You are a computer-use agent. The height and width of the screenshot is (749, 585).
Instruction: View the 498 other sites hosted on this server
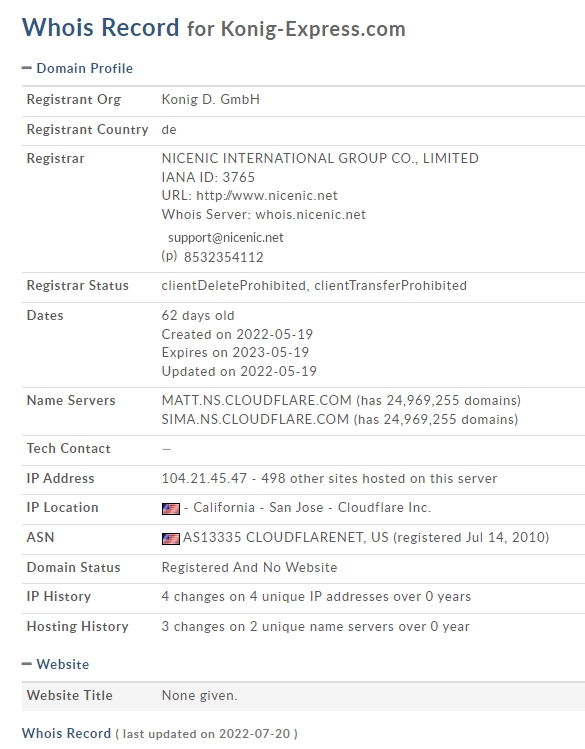(x=379, y=478)
